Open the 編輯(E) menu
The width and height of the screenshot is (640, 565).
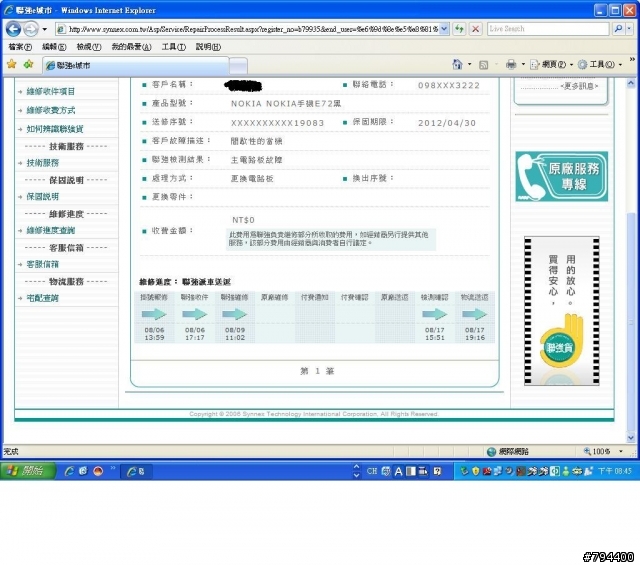[54, 47]
